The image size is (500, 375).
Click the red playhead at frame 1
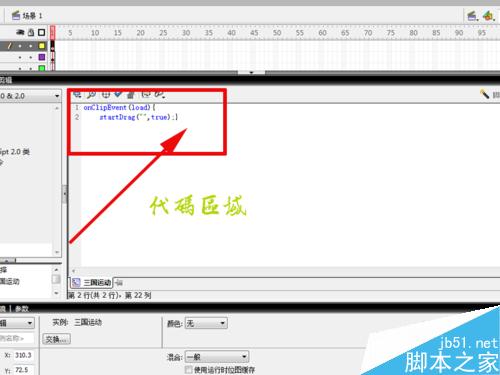(52, 32)
